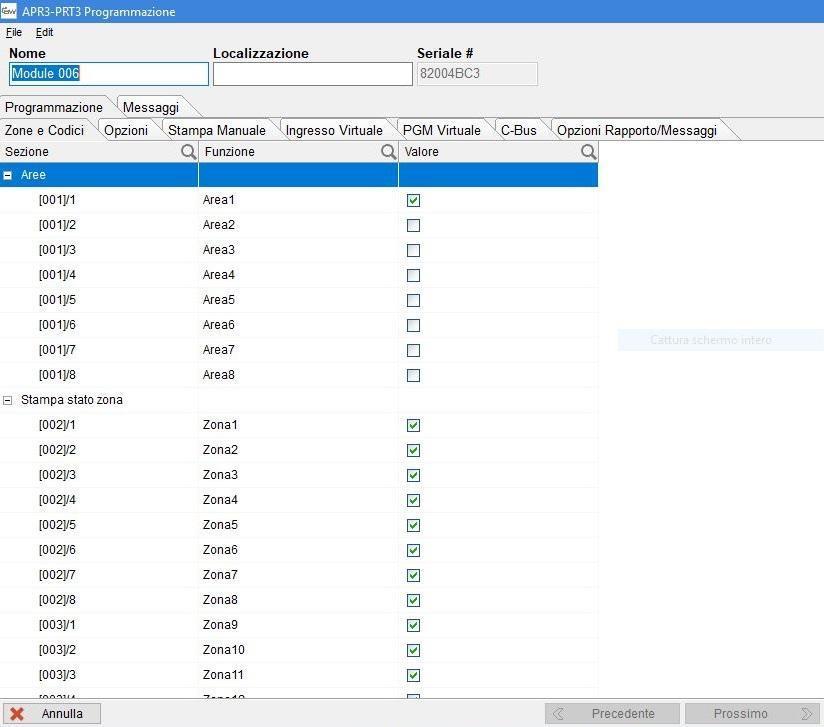Collapse the Stampa stato zona section
The width and height of the screenshot is (824, 727).
pyautogui.click(x=7, y=401)
